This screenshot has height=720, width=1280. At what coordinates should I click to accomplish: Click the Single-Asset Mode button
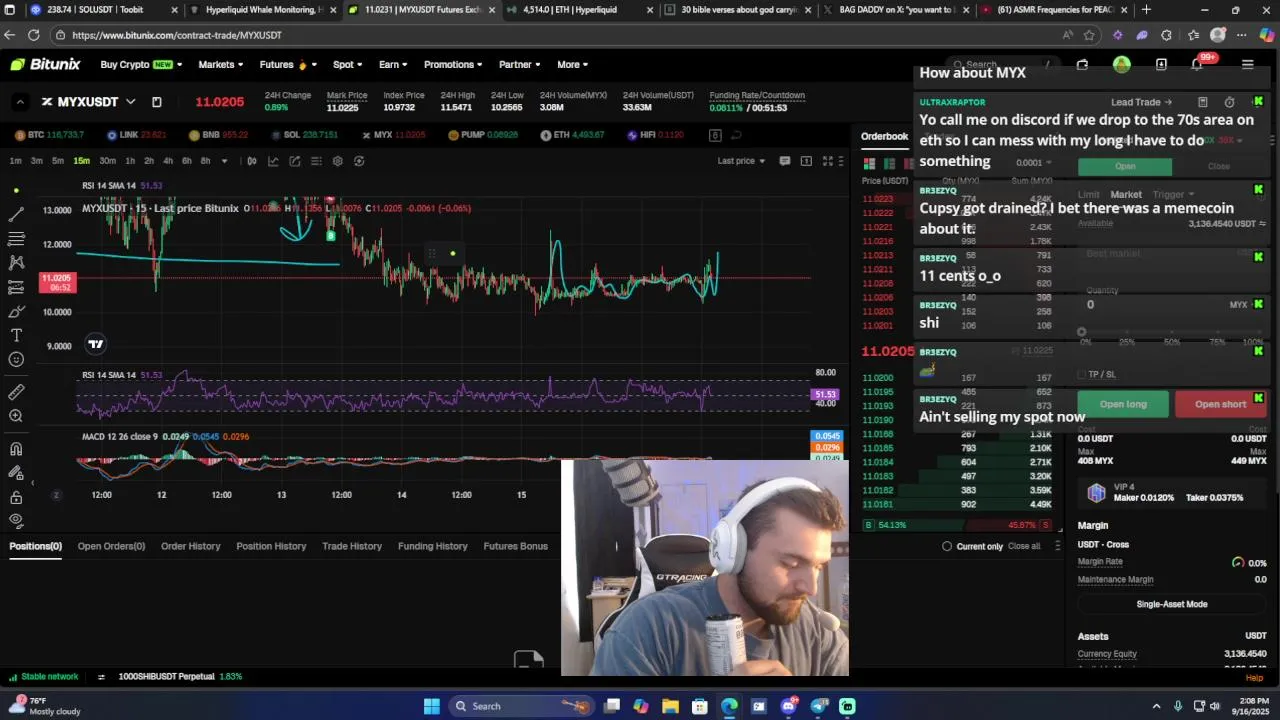(x=1172, y=604)
